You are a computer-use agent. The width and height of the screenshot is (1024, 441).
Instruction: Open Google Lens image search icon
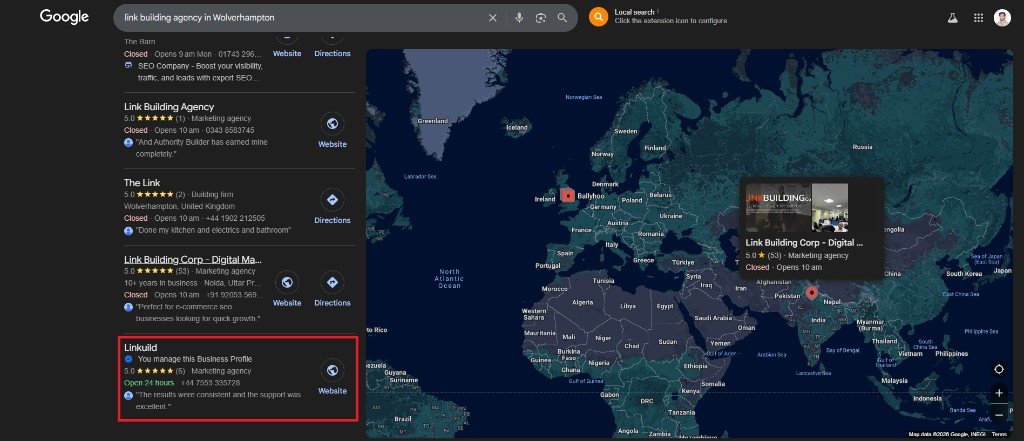[x=541, y=18]
